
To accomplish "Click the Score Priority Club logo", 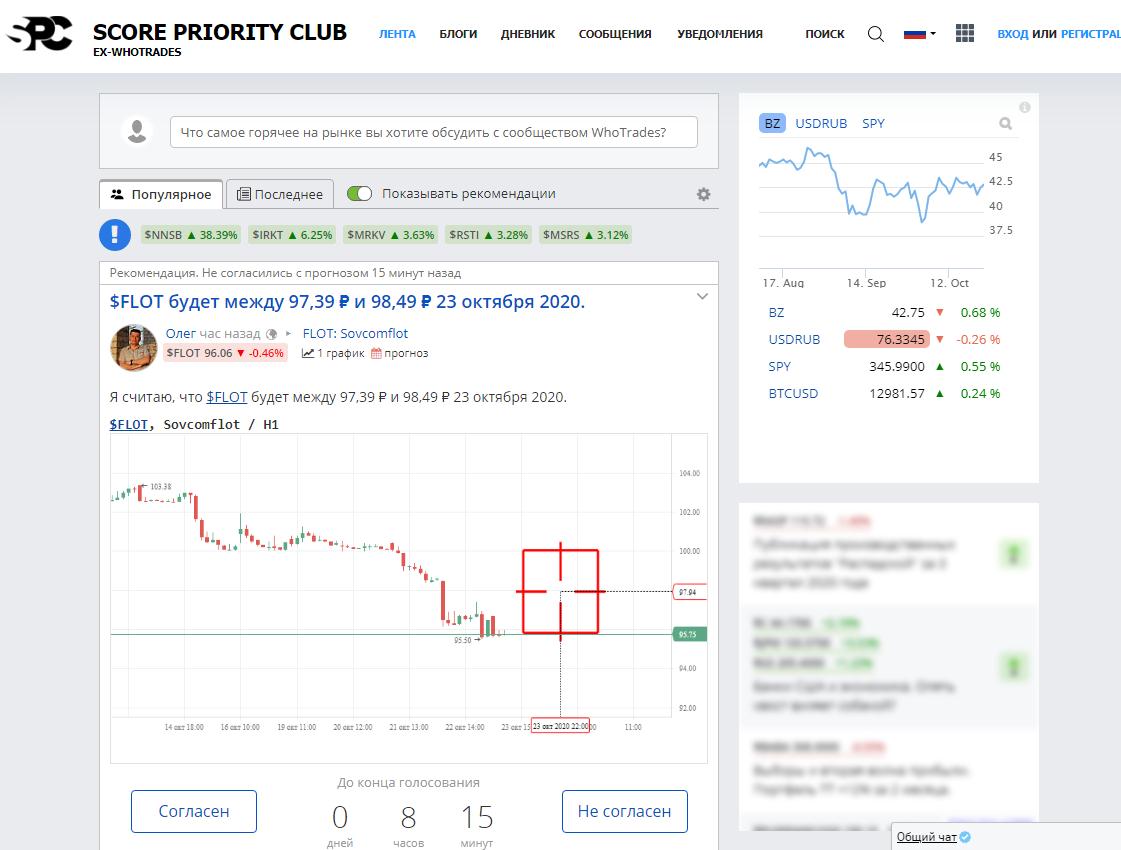I will [x=40, y=35].
